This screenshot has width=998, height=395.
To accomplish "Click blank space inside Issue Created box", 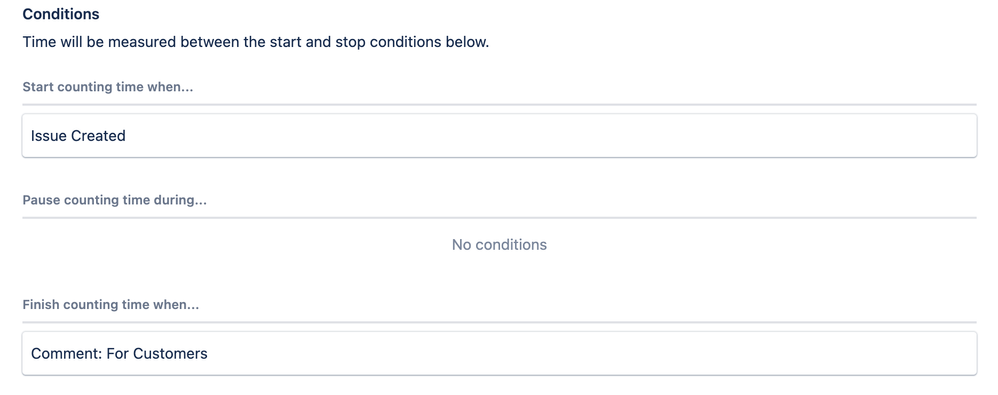I will click(547, 135).
